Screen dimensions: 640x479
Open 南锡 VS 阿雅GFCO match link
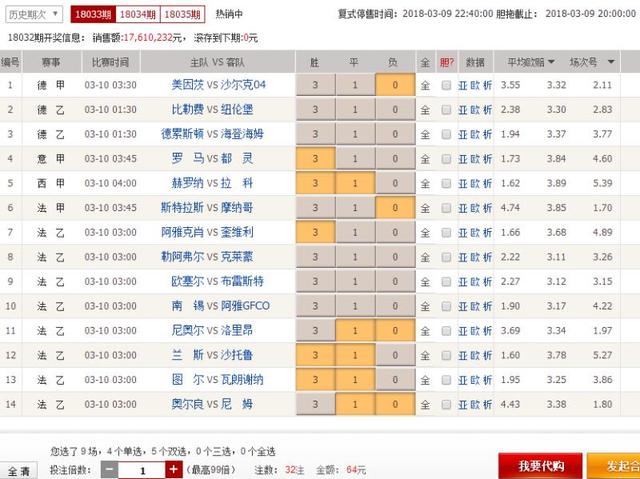pos(220,306)
